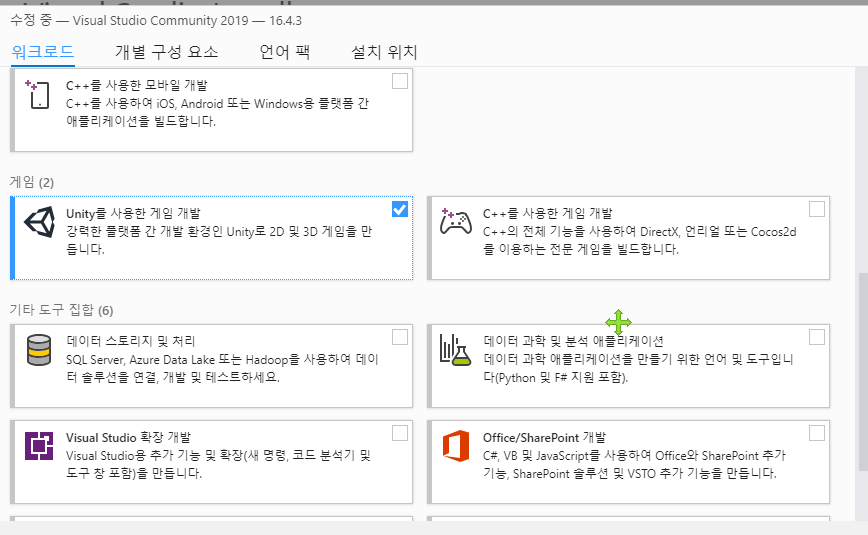Click the DirectX, 언리얼 또는 Cocos2d description text

tap(639, 240)
